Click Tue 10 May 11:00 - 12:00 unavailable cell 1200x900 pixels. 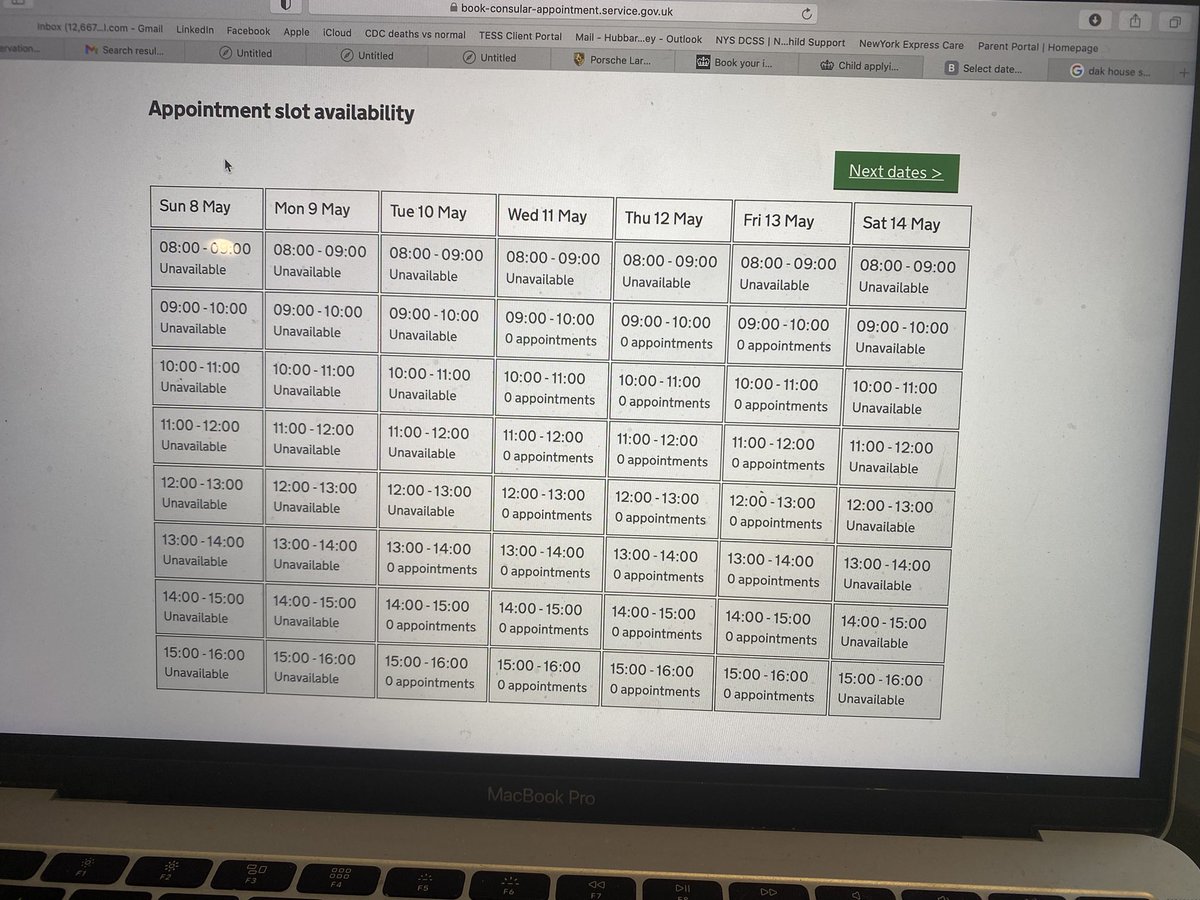coord(435,443)
